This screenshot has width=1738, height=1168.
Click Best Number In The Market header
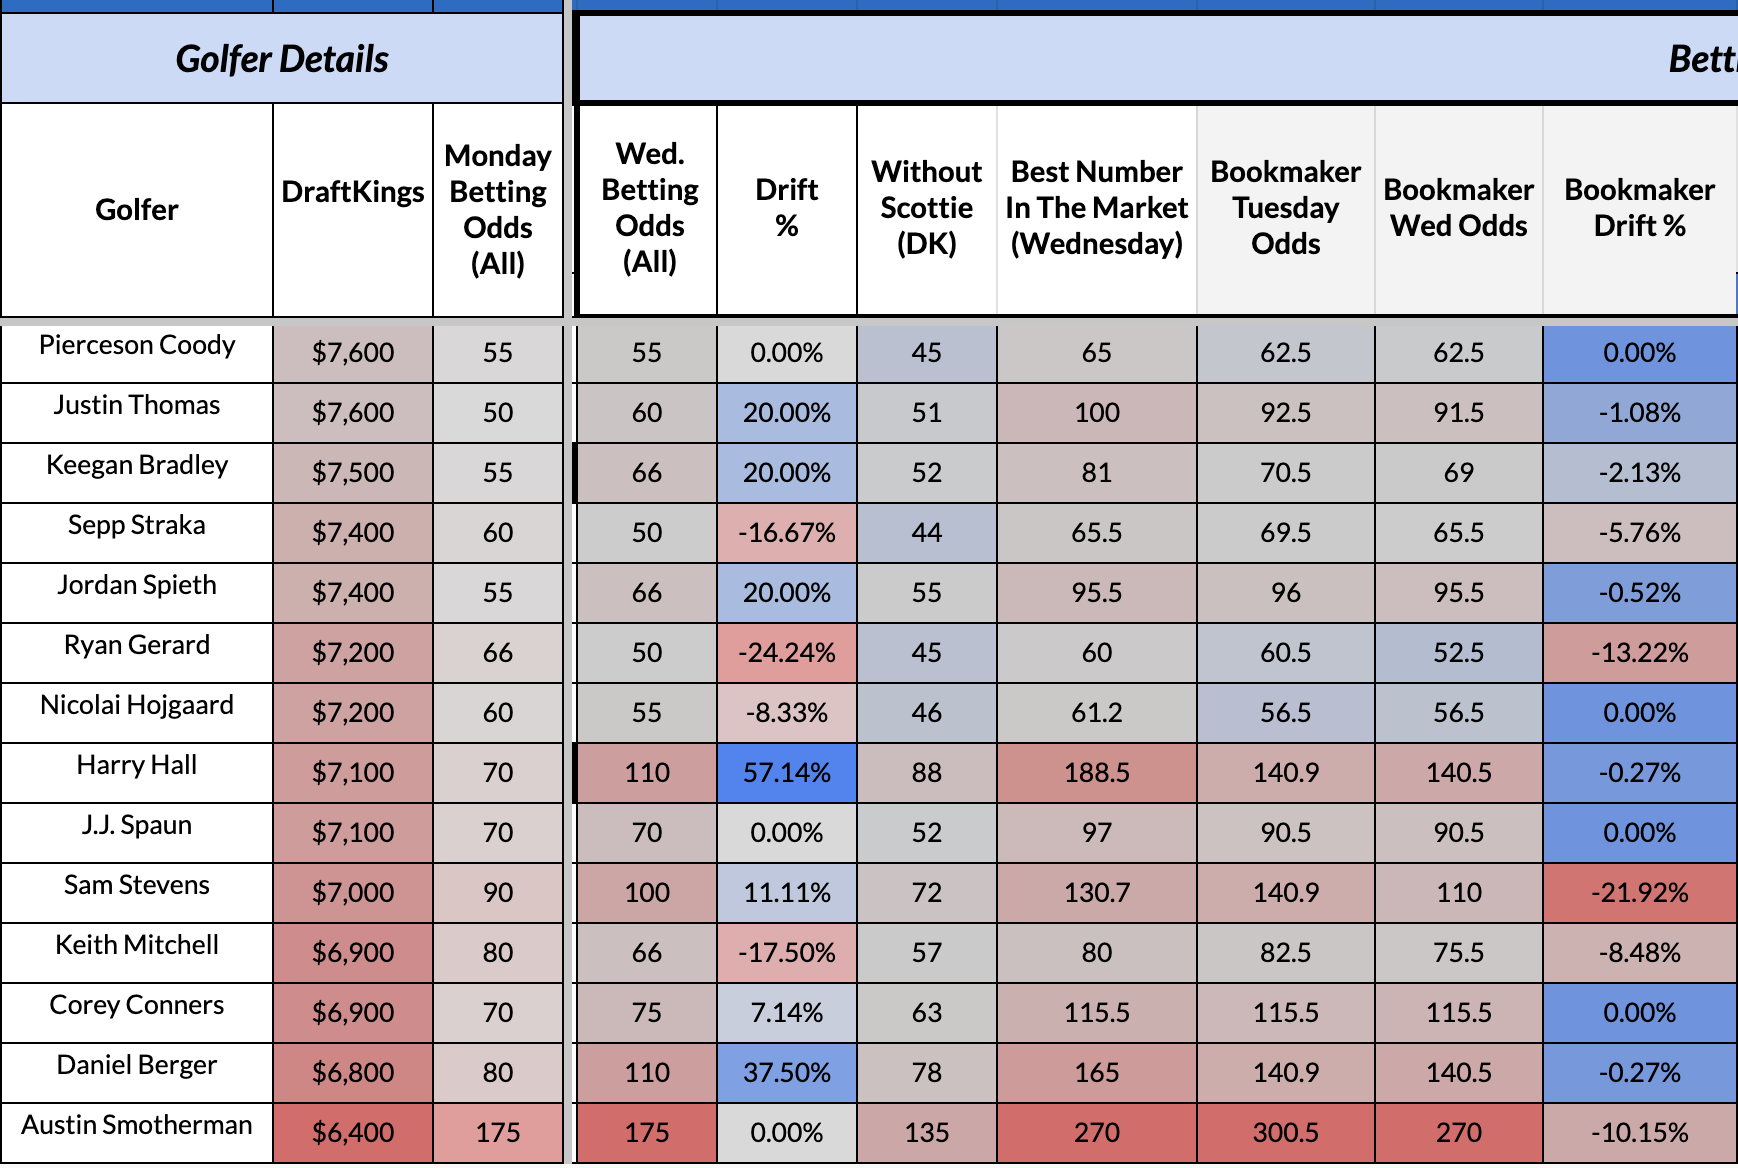point(1096,208)
